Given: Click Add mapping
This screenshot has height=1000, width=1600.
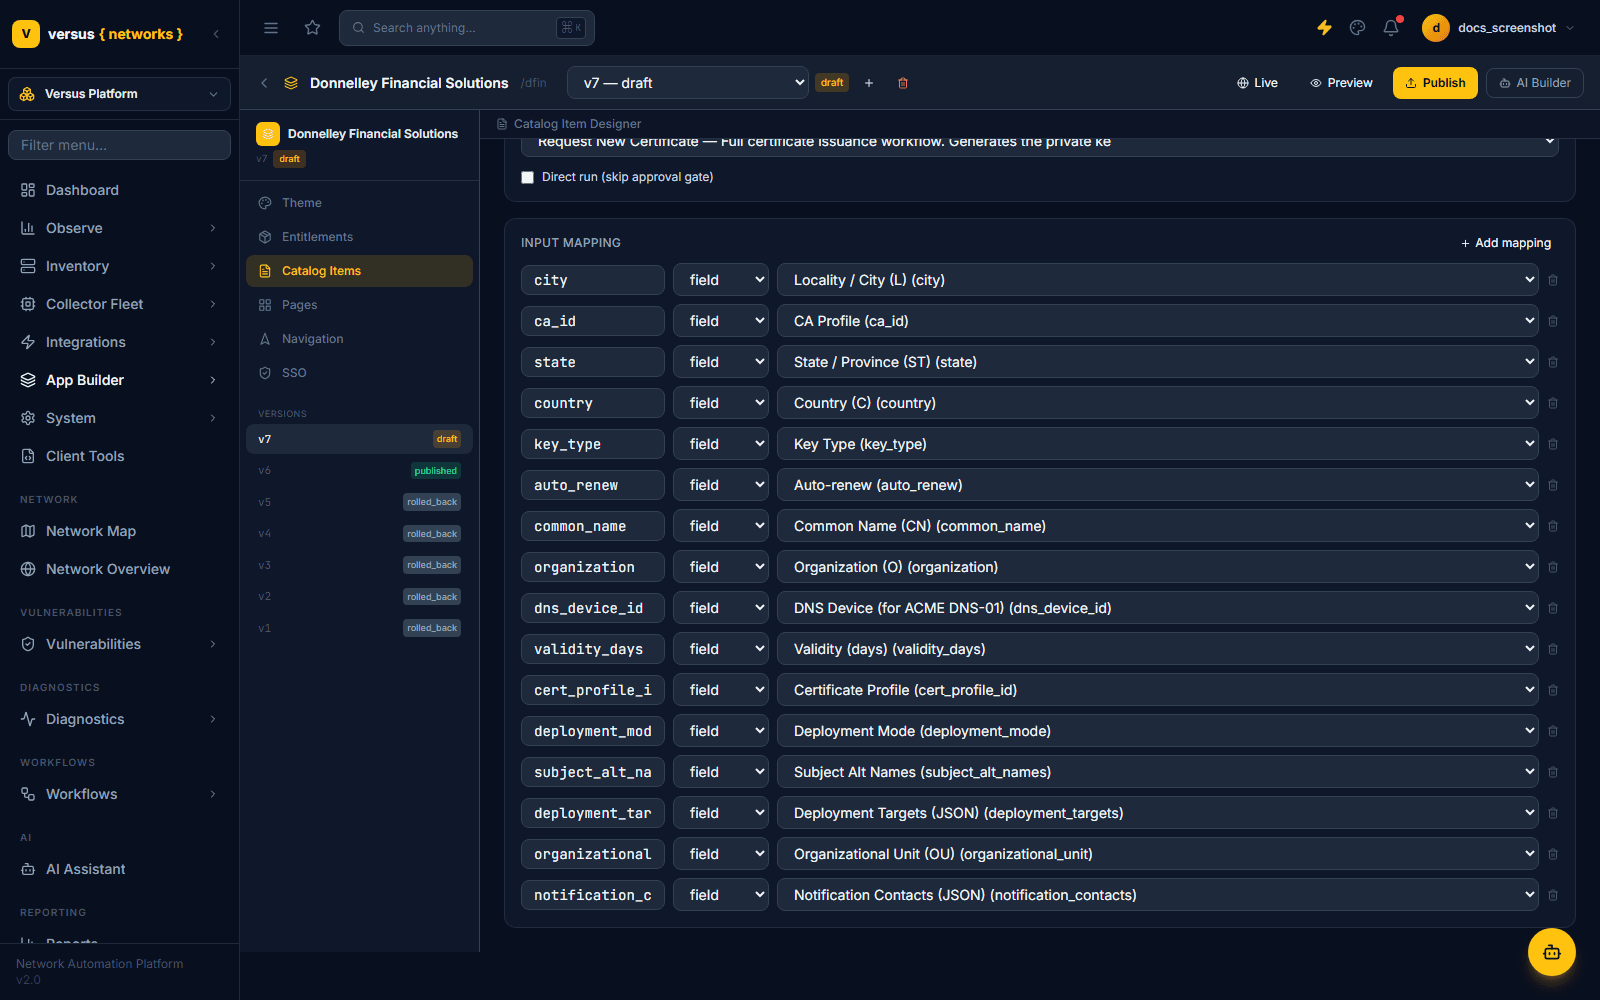Looking at the screenshot, I should point(1506,243).
